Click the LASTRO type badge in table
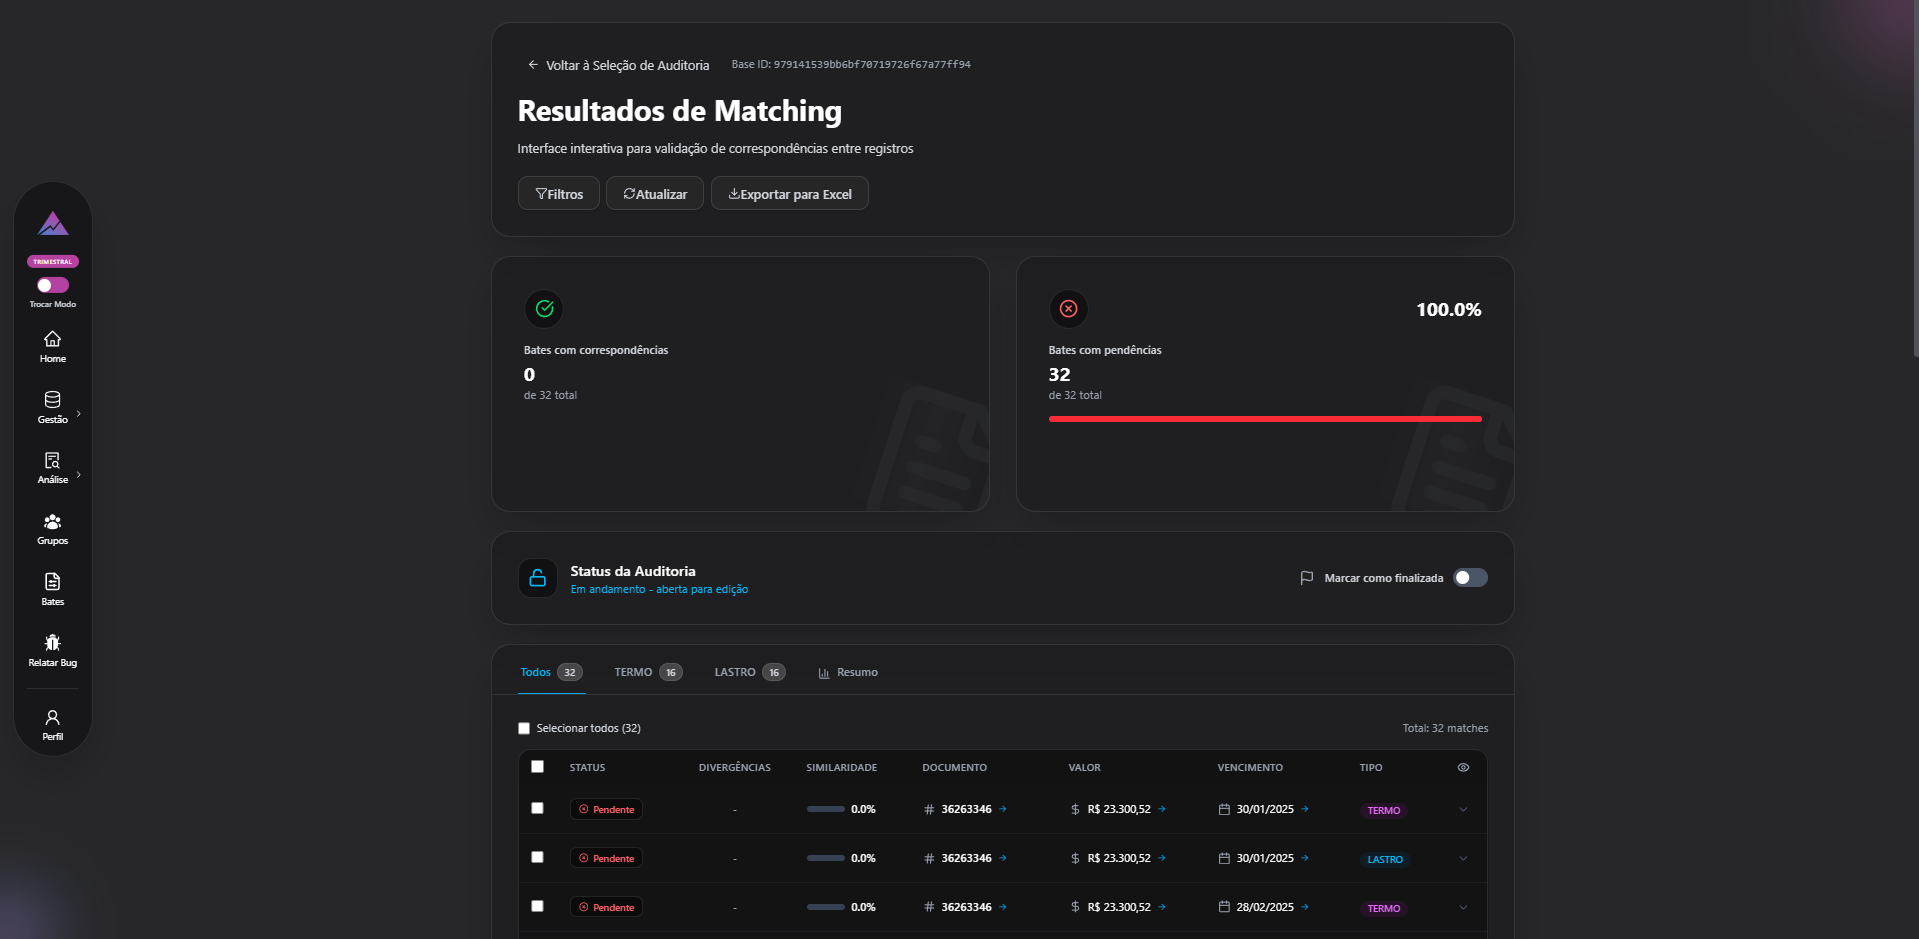This screenshot has height=939, width=1919. point(1385,860)
